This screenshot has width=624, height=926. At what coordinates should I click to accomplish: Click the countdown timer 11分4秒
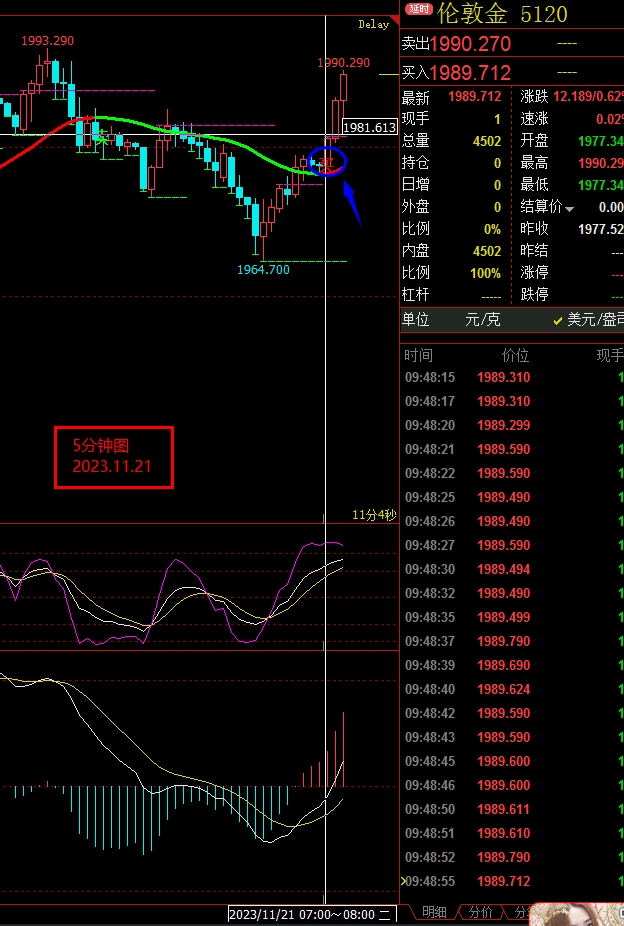[374, 515]
